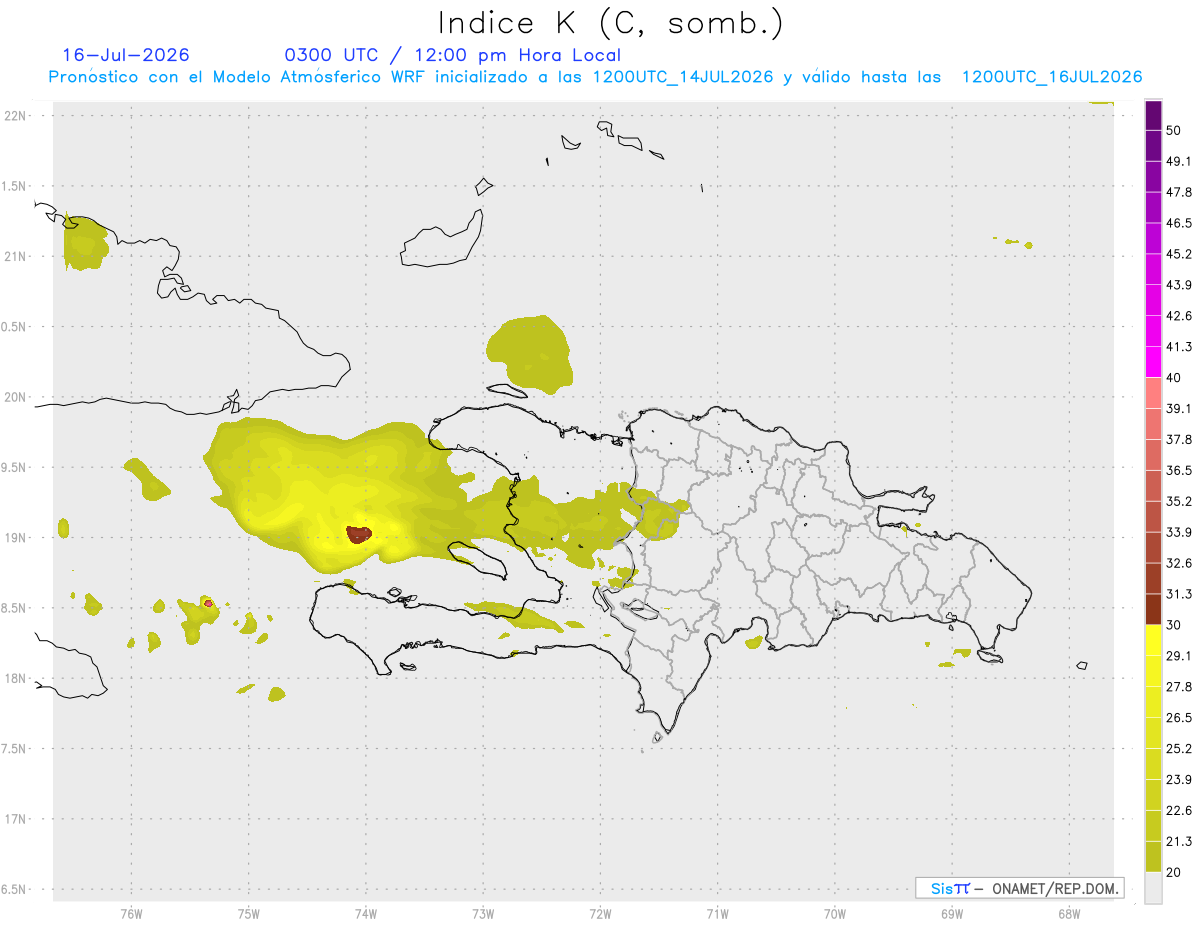Click the "19N" latitude label

click(x=15, y=537)
